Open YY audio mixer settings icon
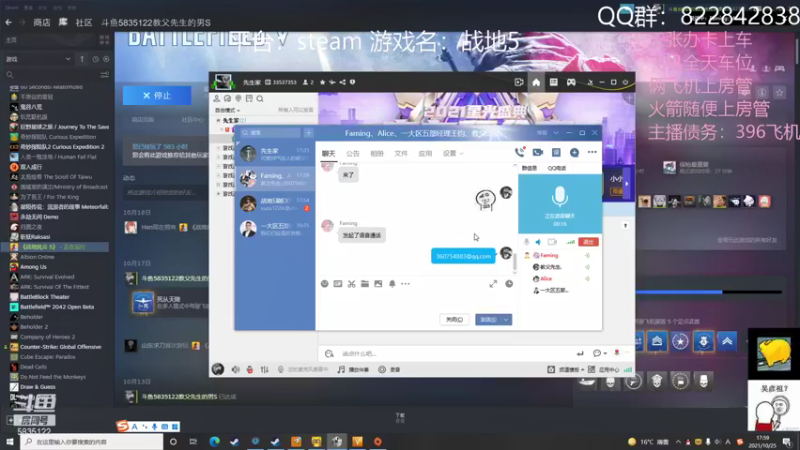Image resolution: width=800 pixels, height=450 pixels. point(264,369)
